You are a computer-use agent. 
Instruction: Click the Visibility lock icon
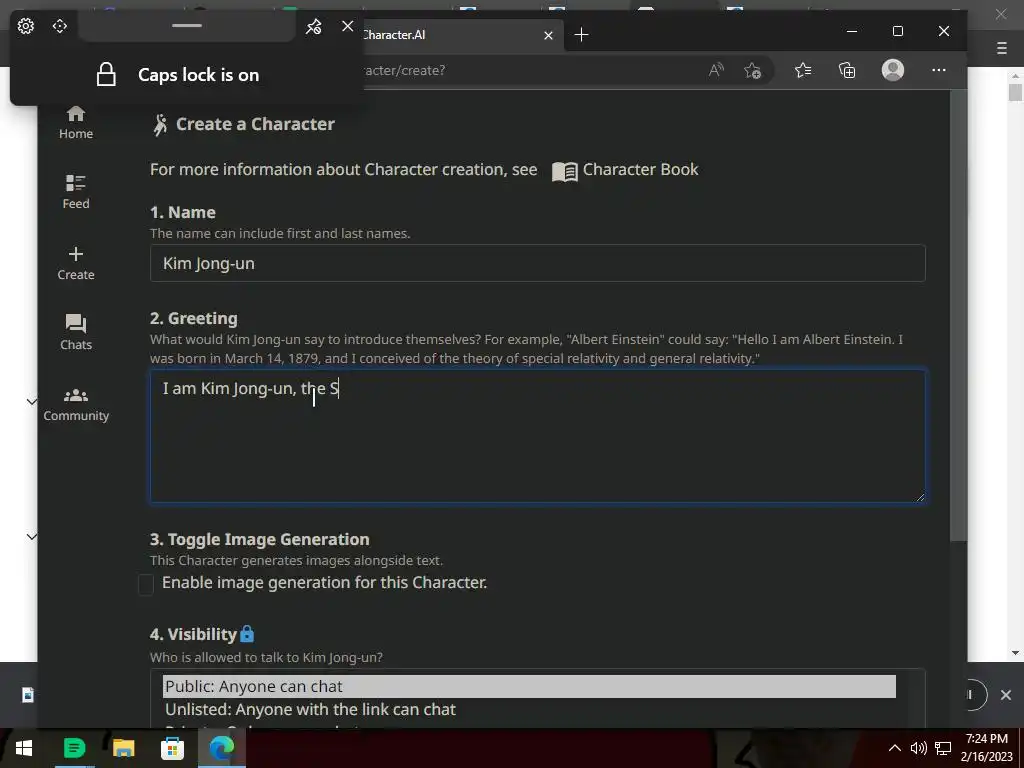tap(247, 633)
